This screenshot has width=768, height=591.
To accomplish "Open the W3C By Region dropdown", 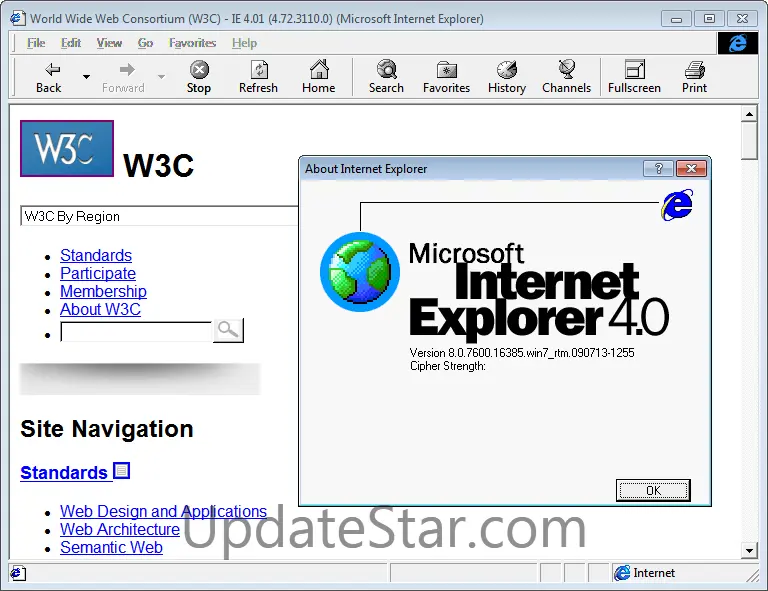I will tap(159, 216).
